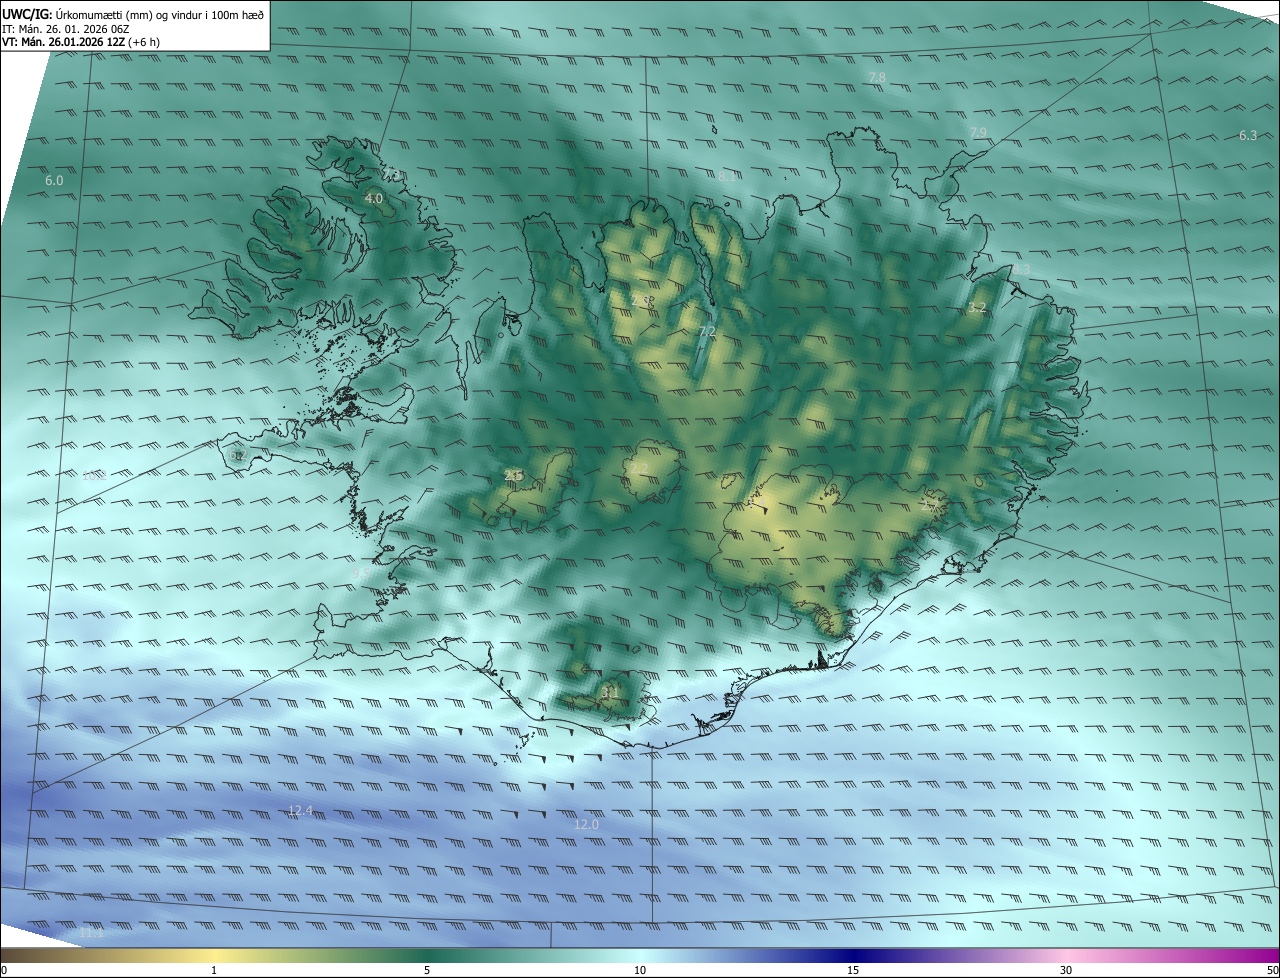Screen dimensions: 1280x978
Task: Click the title text "Úrkomumætti (mm) og vindur"
Action: point(128,14)
